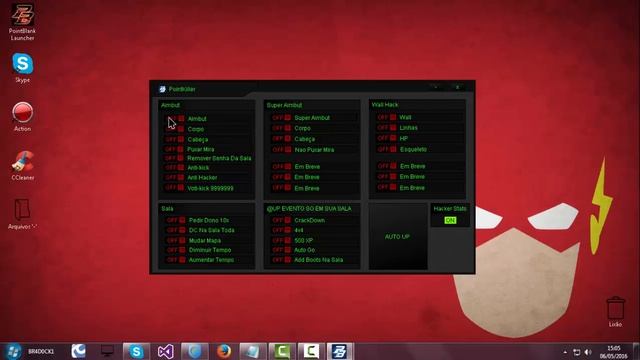Toggle the Anti Hacker switch
Screen dimensions: 640x360
click(x=175, y=178)
